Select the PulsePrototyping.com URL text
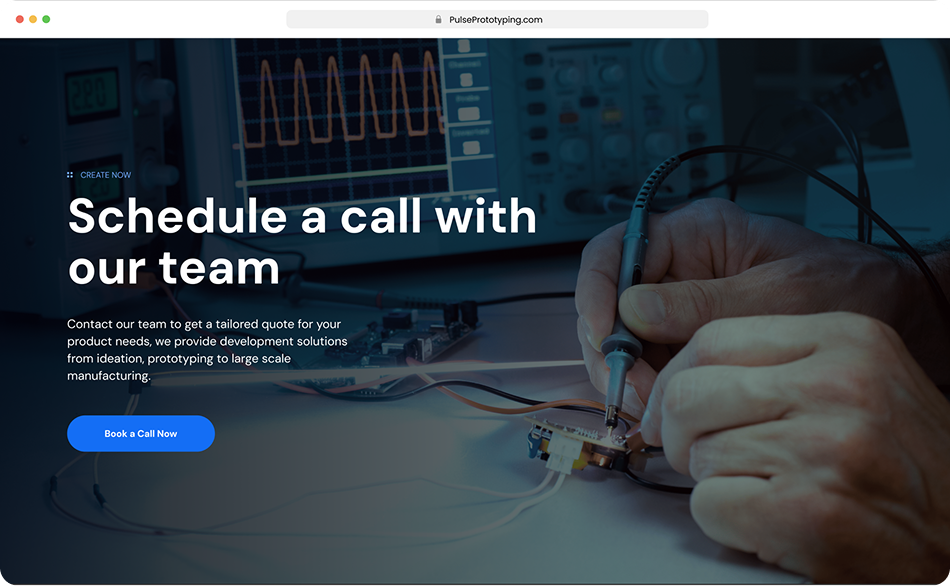This screenshot has width=950, height=586. (496, 19)
